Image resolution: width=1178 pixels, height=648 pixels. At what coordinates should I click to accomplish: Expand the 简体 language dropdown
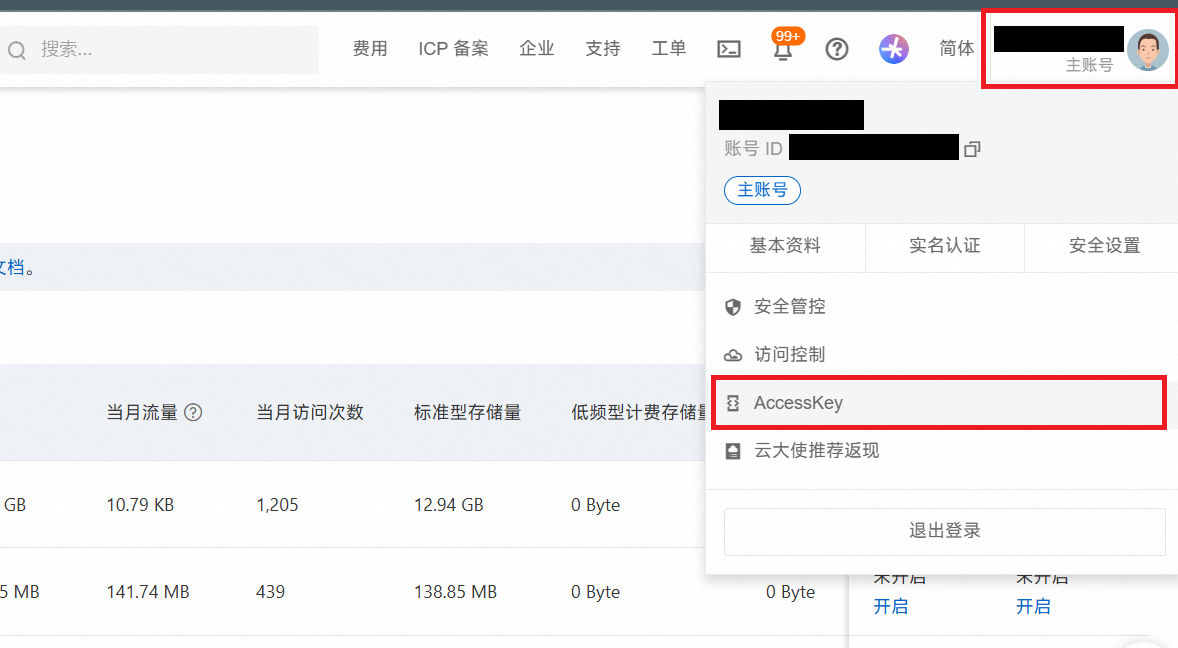pyautogui.click(x=957, y=49)
